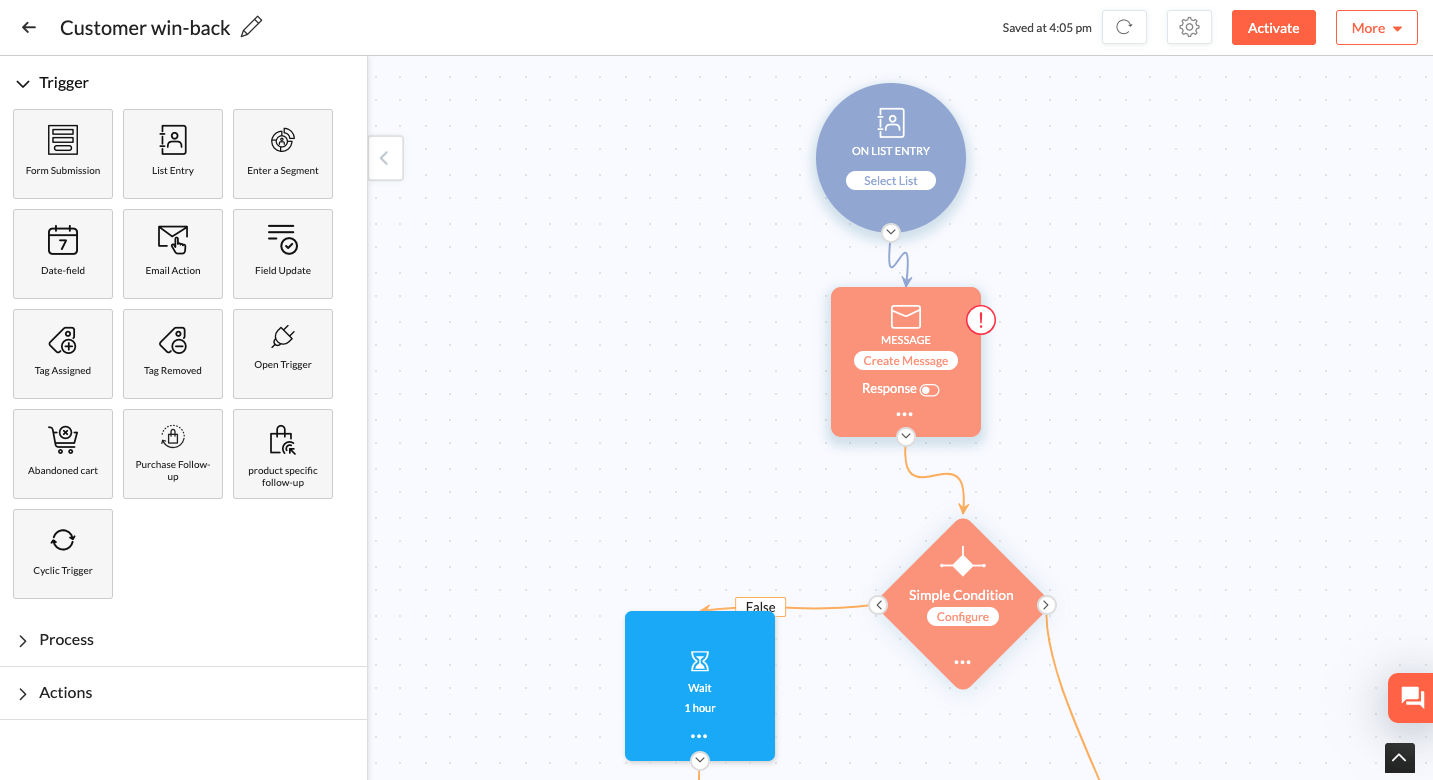The image size is (1433, 780).
Task: Select the List Entry trigger
Action: (x=173, y=154)
